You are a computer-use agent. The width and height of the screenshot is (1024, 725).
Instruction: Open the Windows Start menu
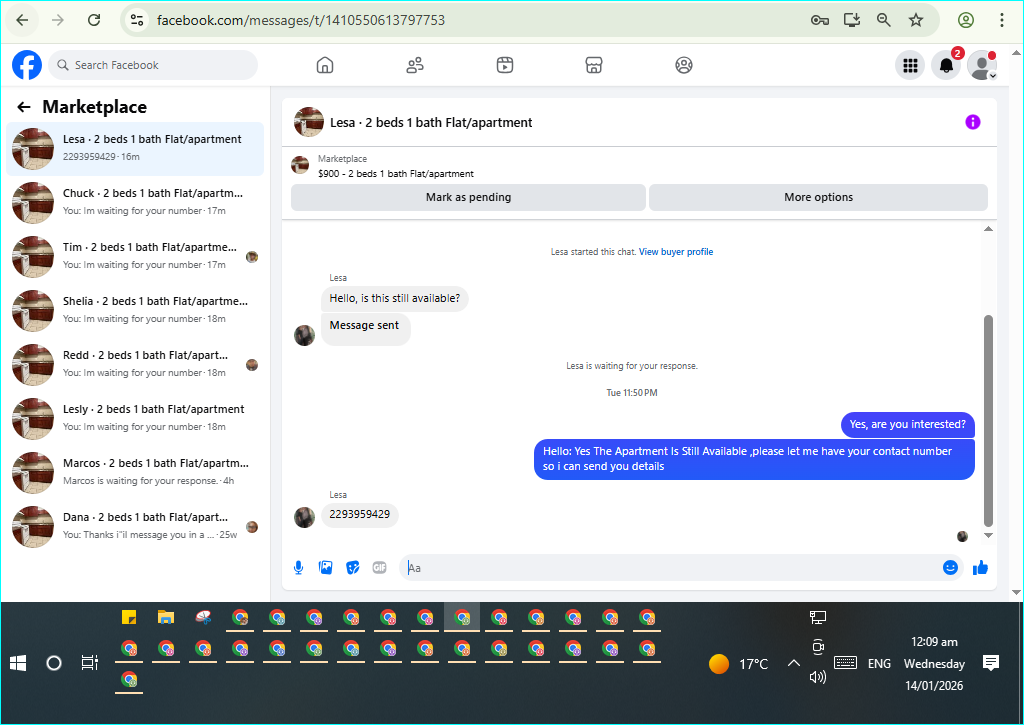18,664
